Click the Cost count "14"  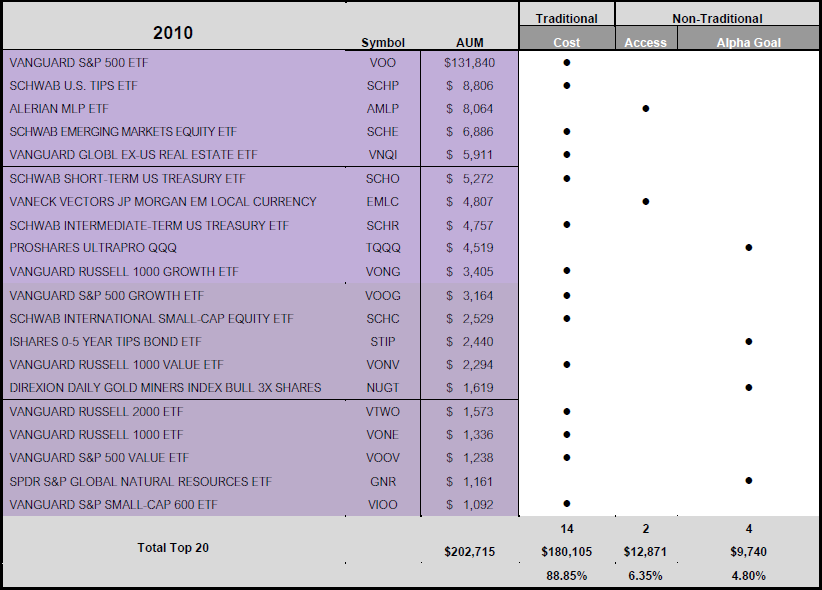click(567, 529)
